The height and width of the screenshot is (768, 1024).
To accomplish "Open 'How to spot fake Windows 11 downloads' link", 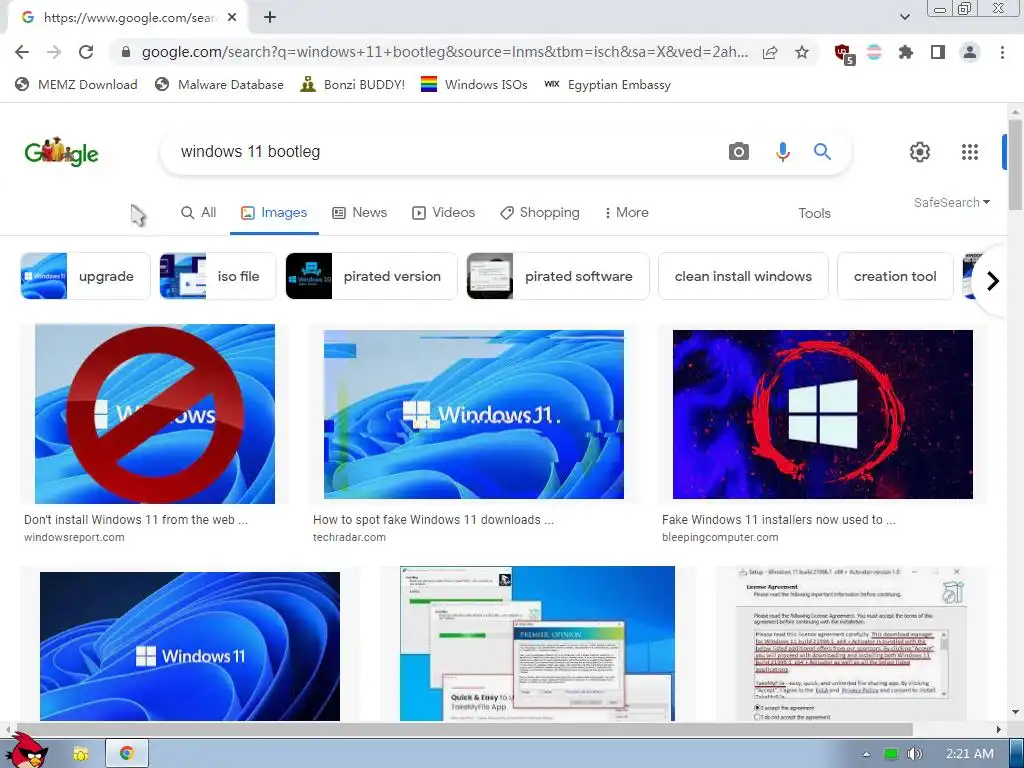I will click(433, 520).
